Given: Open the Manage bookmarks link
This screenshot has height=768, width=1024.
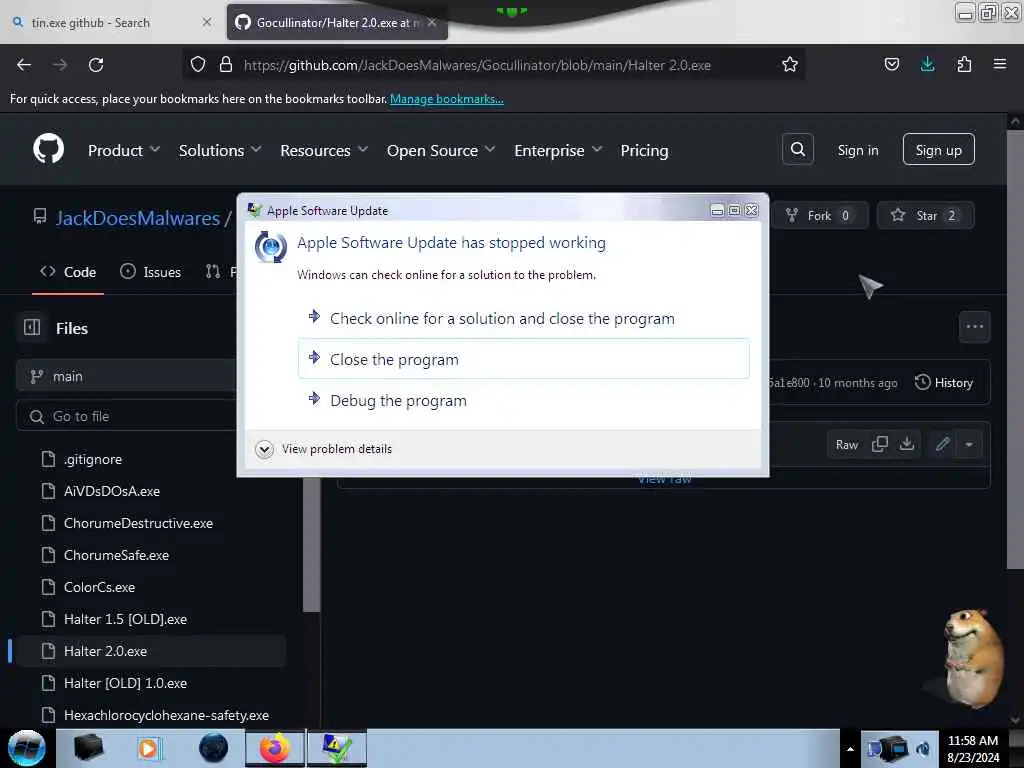Looking at the screenshot, I should click(447, 99).
